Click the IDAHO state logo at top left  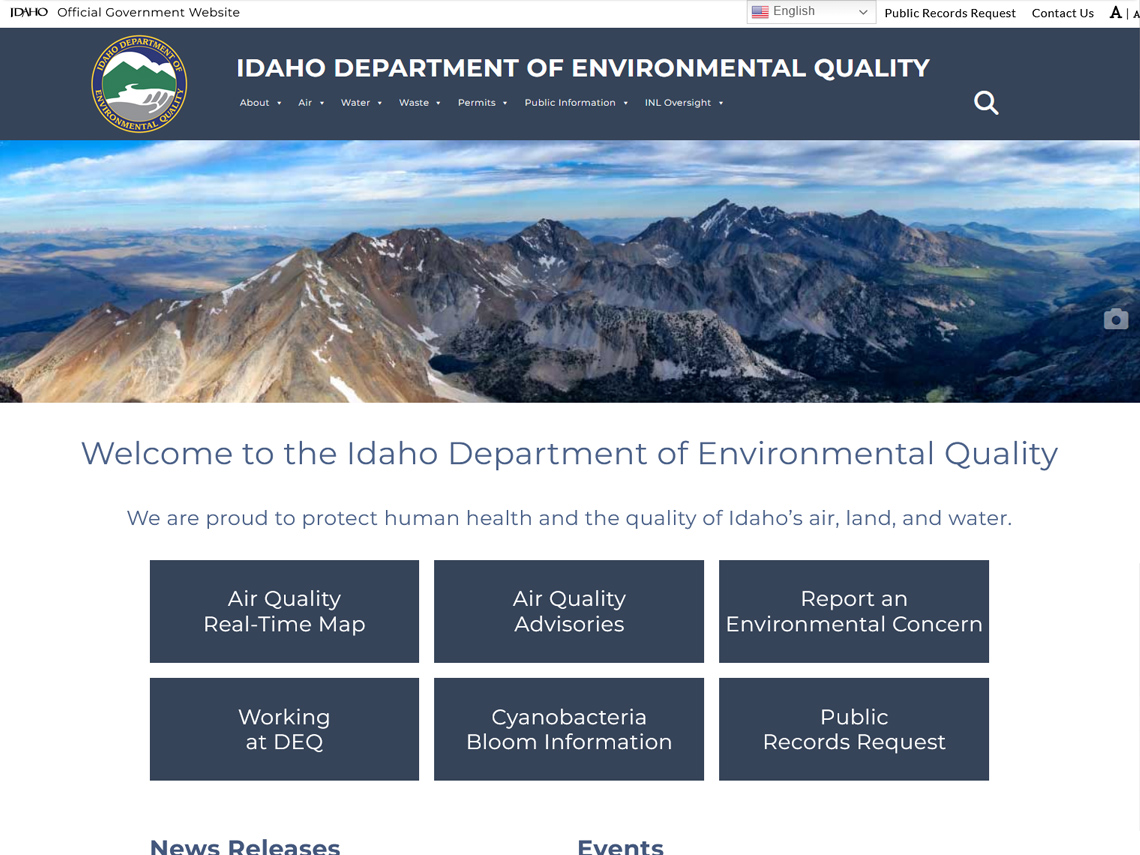point(29,13)
